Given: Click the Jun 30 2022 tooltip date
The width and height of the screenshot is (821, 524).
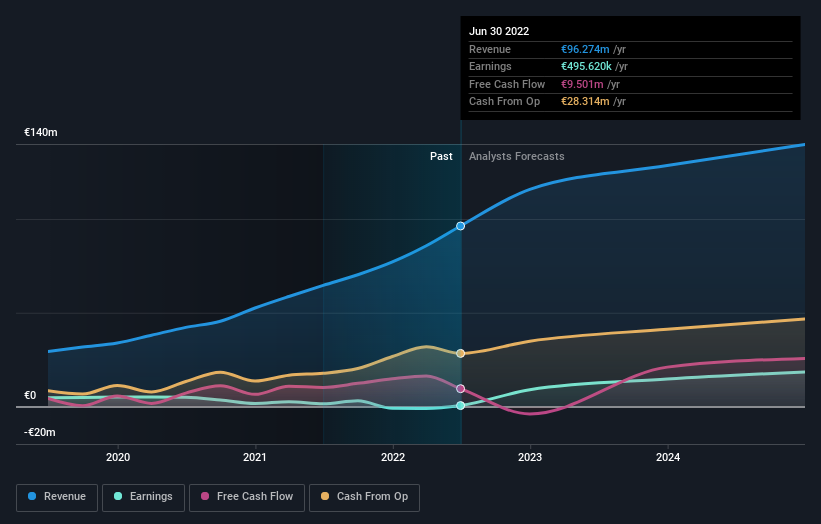Looking at the screenshot, I should pos(499,31).
